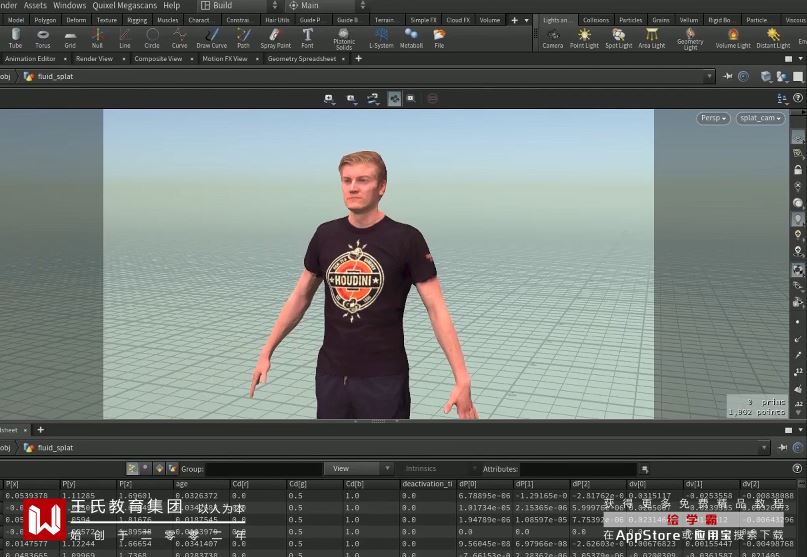The image size is (807, 557).
Task: Switch to the Render View tab
Action: [94, 59]
